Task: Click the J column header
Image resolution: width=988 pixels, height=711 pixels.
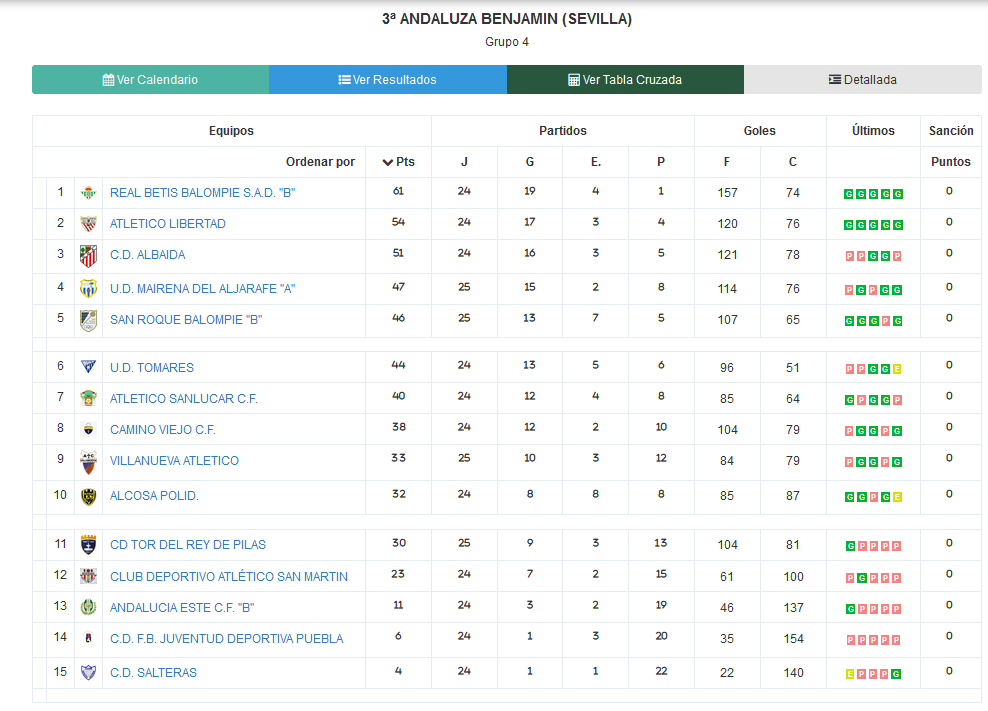Action: tap(464, 162)
